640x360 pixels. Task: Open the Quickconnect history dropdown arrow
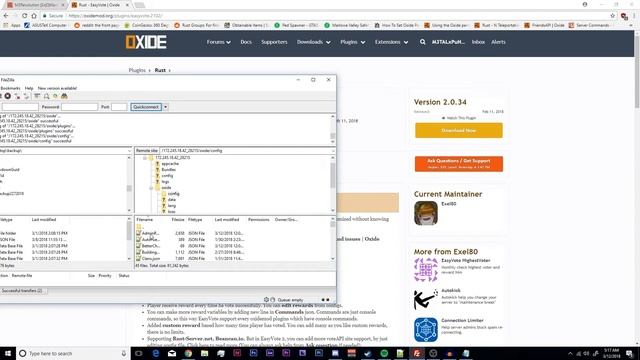(x=165, y=107)
